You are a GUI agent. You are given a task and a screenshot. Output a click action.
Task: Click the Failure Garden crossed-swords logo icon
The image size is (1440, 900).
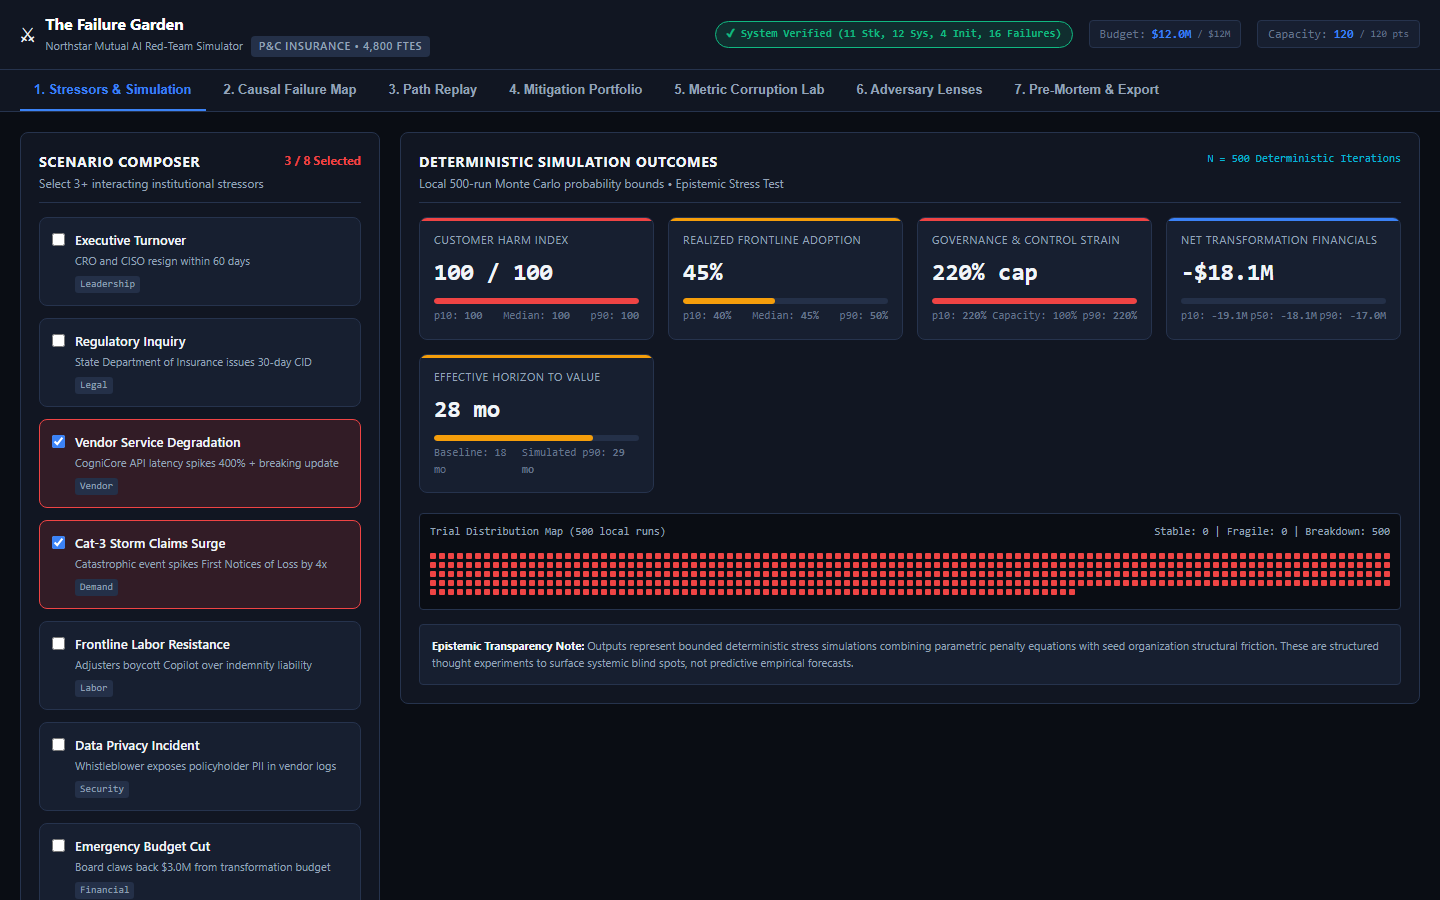click(28, 35)
